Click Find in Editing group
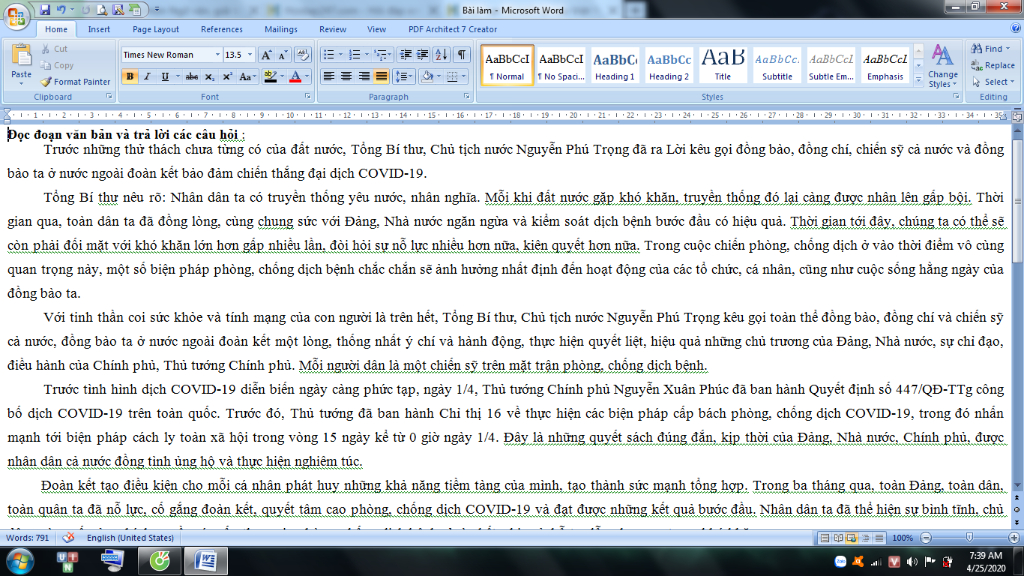The image size is (1024, 576). coord(991,49)
